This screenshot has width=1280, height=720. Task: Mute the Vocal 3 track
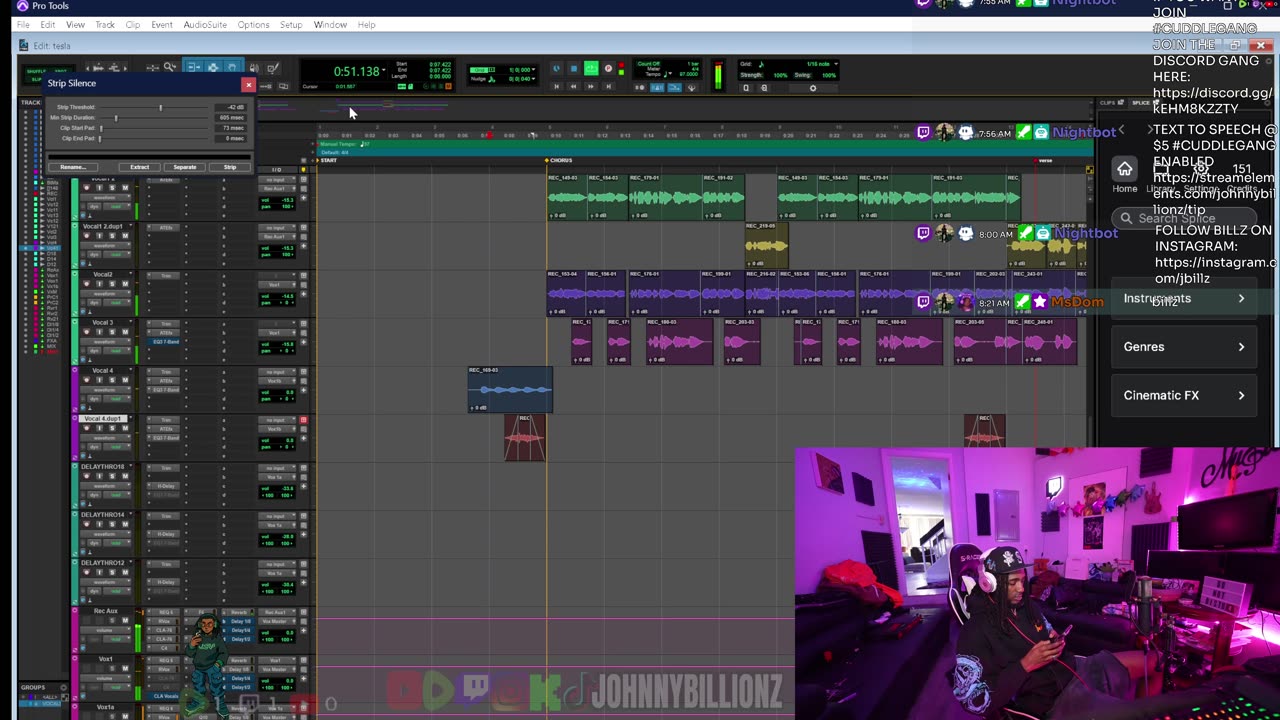coord(125,332)
